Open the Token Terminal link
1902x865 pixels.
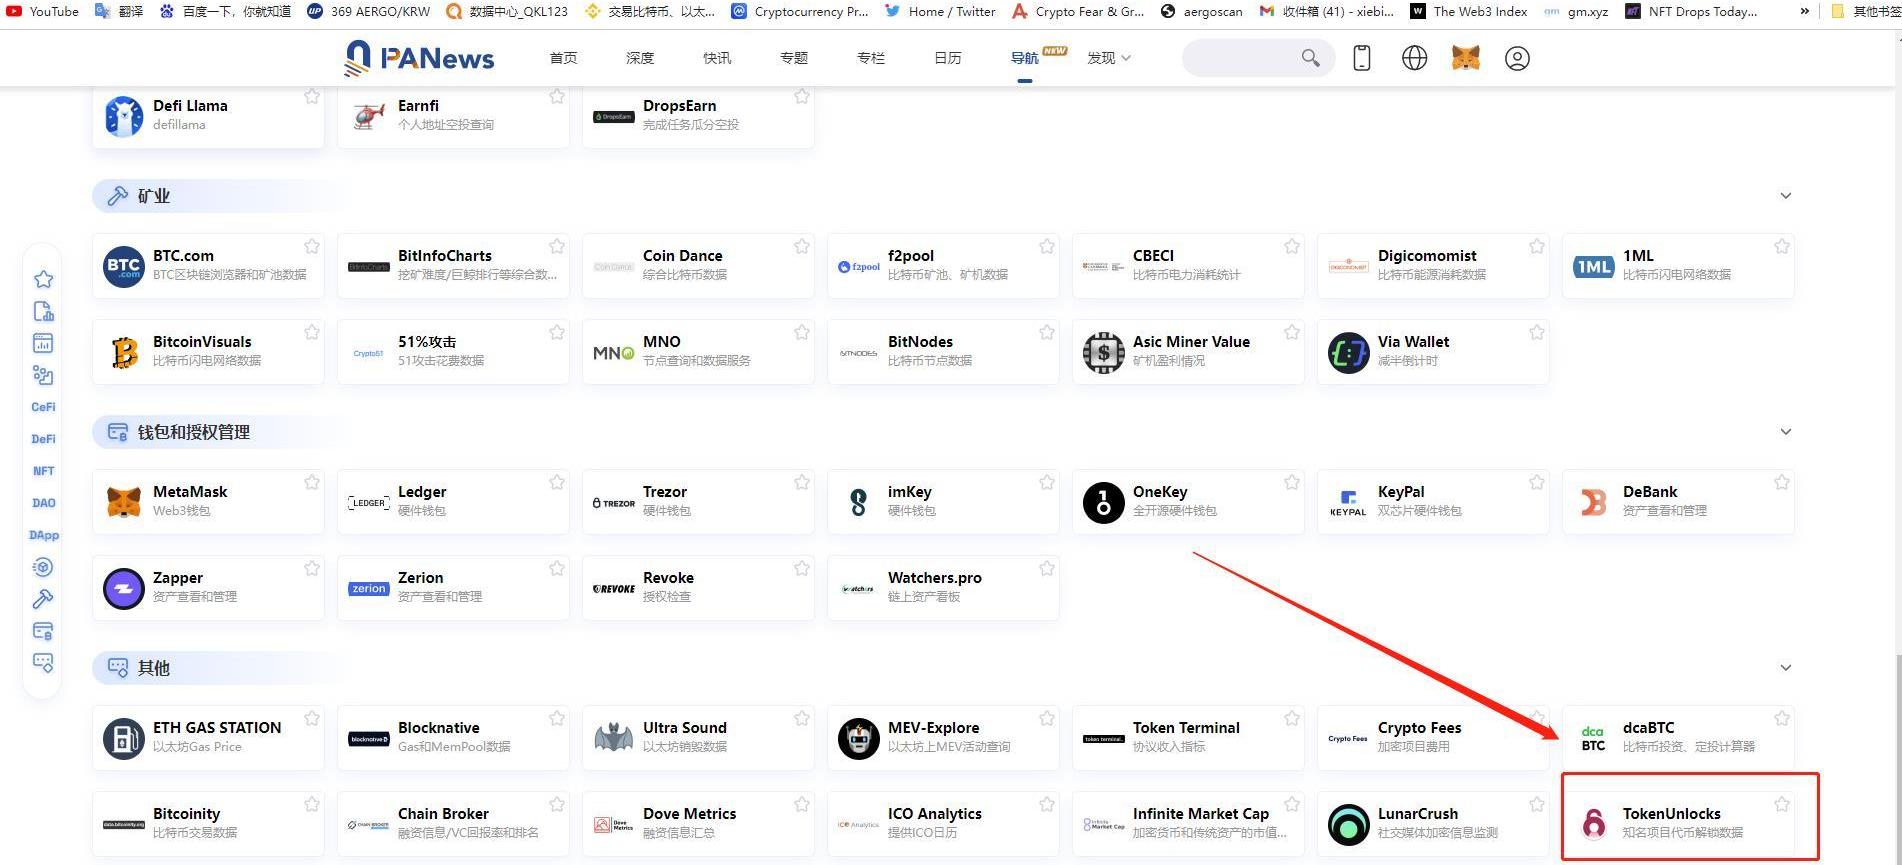point(1186,728)
